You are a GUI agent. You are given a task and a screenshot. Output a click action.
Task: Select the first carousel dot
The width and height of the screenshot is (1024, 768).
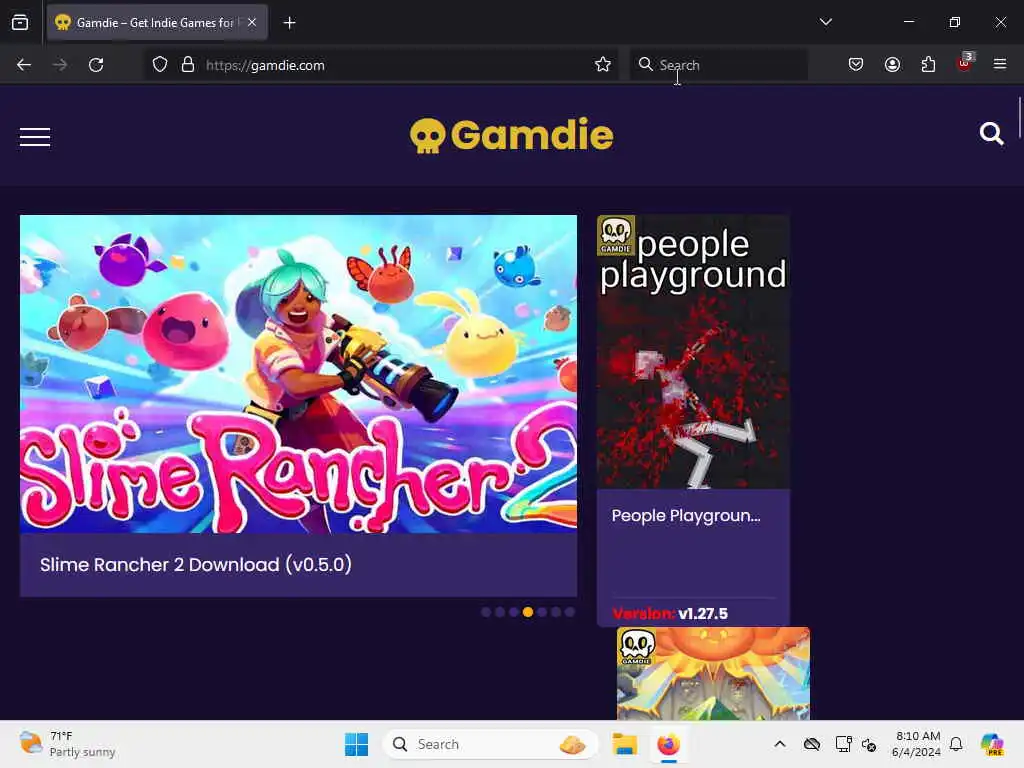(x=486, y=612)
